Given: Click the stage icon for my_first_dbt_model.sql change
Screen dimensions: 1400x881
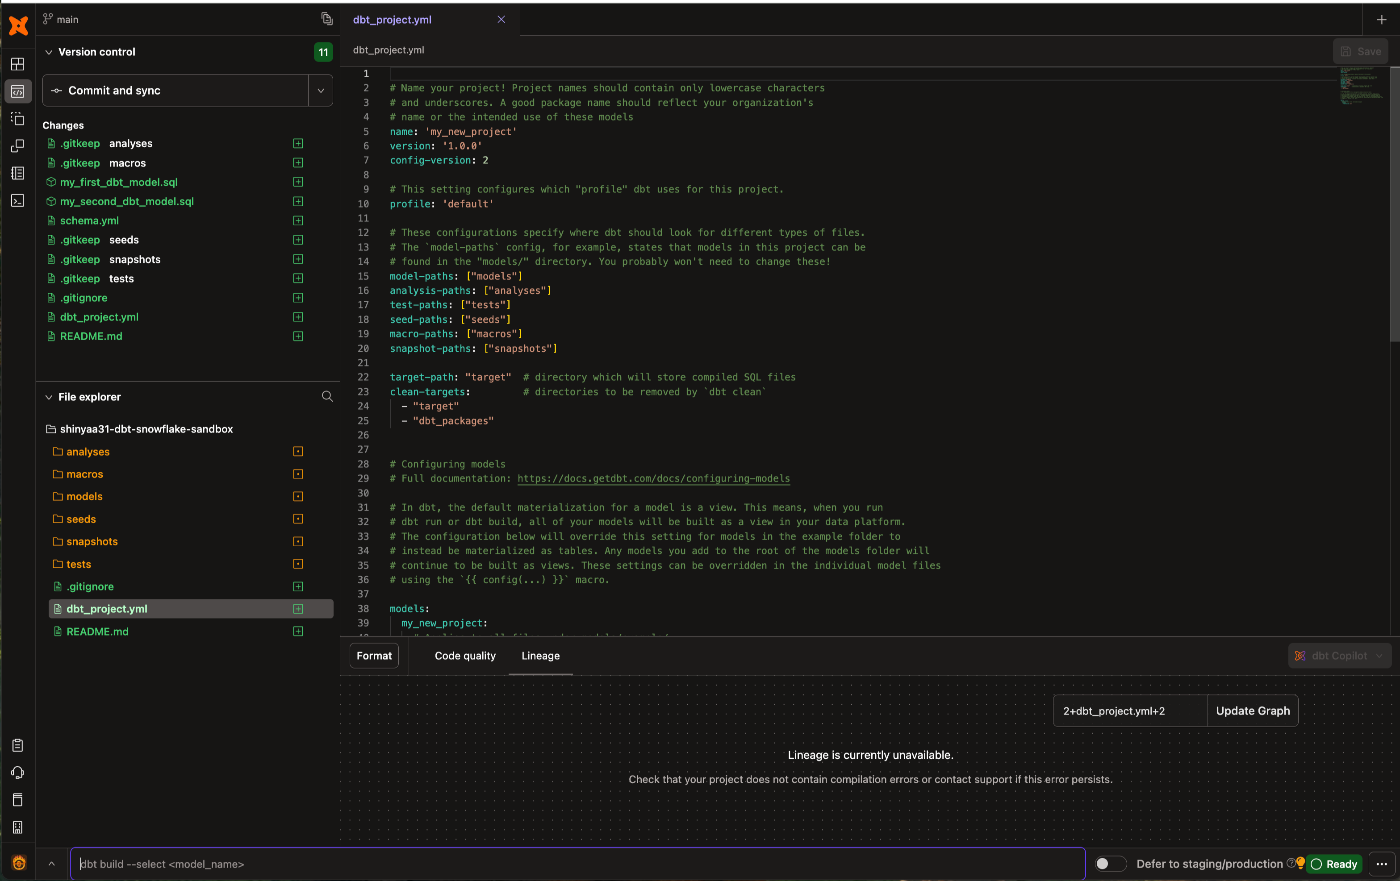Looking at the screenshot, I should pos(298,182).
